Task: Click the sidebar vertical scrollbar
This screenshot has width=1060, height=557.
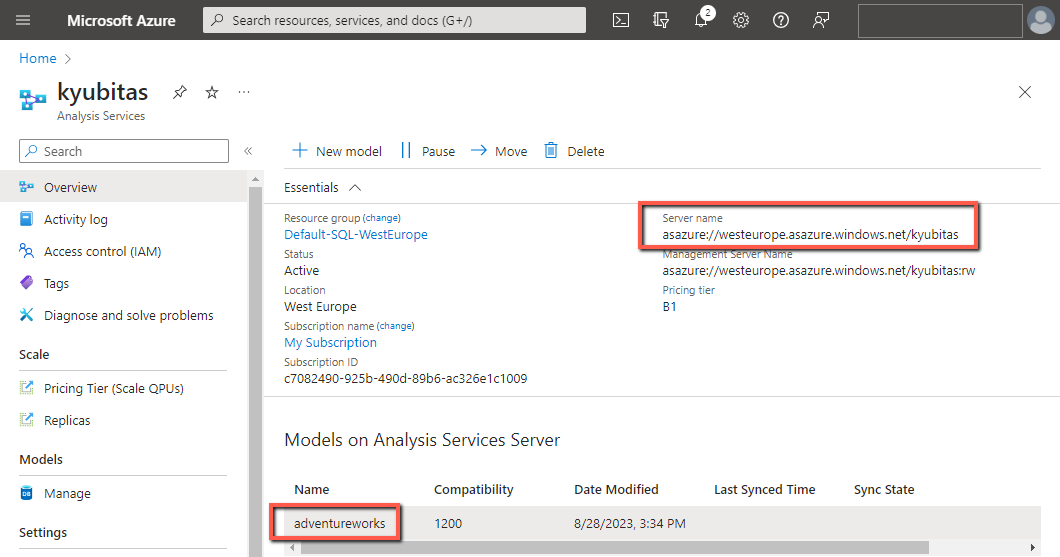Action: 255,372
